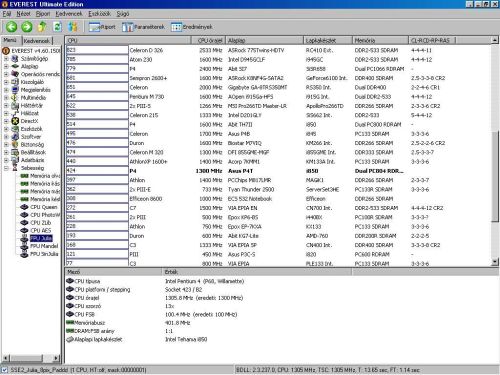Screen dimensions: 500x375
Task: Click the tree pane horizontal scroll-right arrow
Action: point(57,358)
